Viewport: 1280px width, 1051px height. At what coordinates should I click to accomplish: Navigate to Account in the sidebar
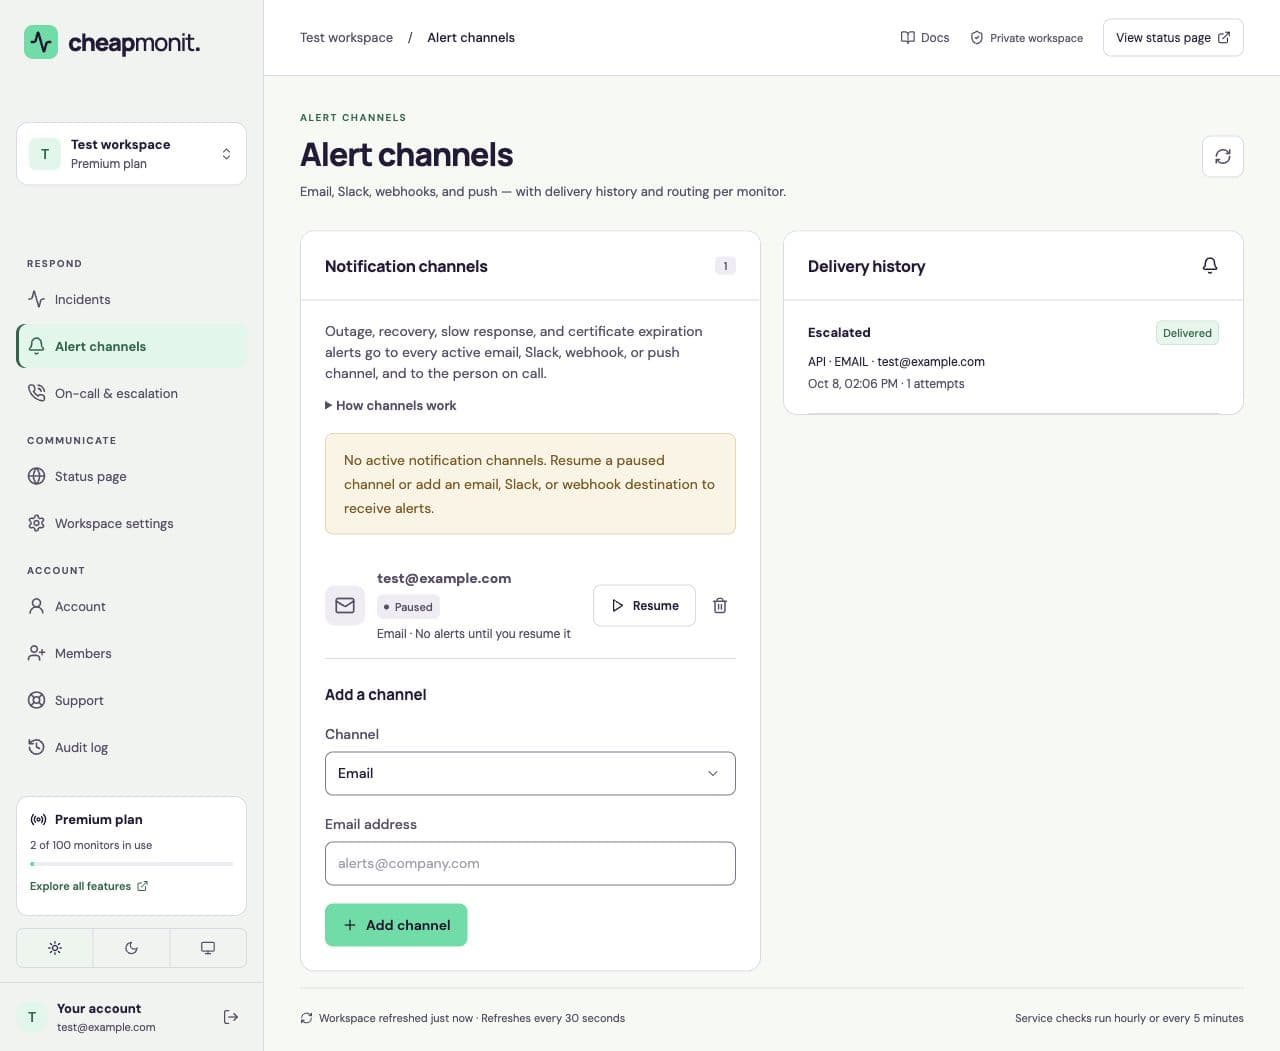[131, 606]
